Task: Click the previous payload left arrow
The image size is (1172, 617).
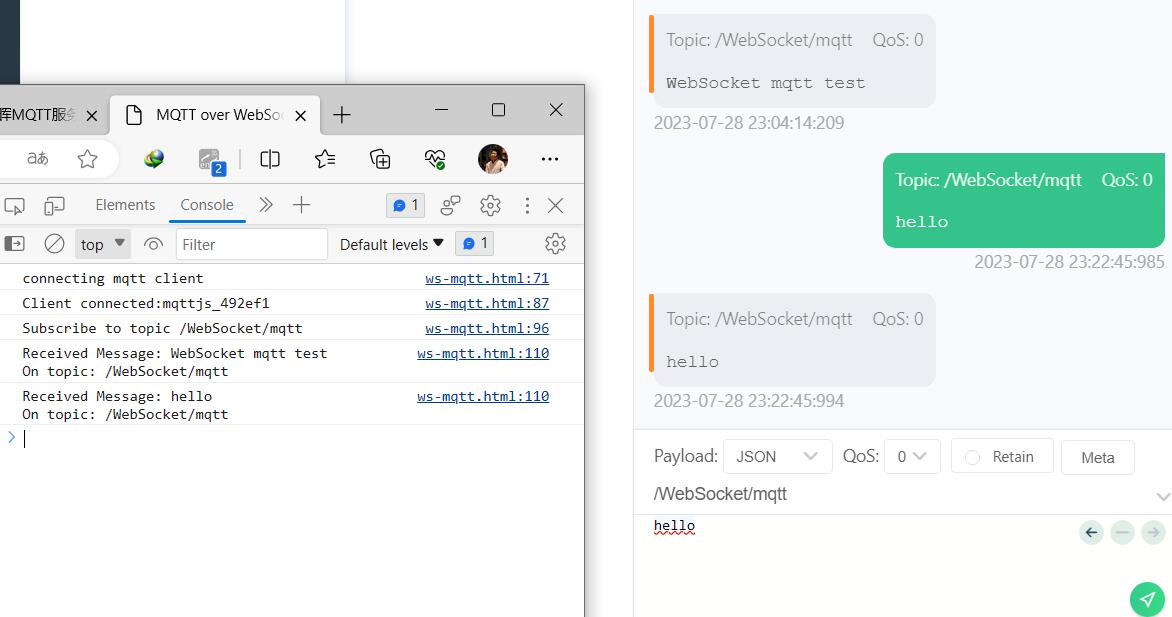Action: [1091, 532]
